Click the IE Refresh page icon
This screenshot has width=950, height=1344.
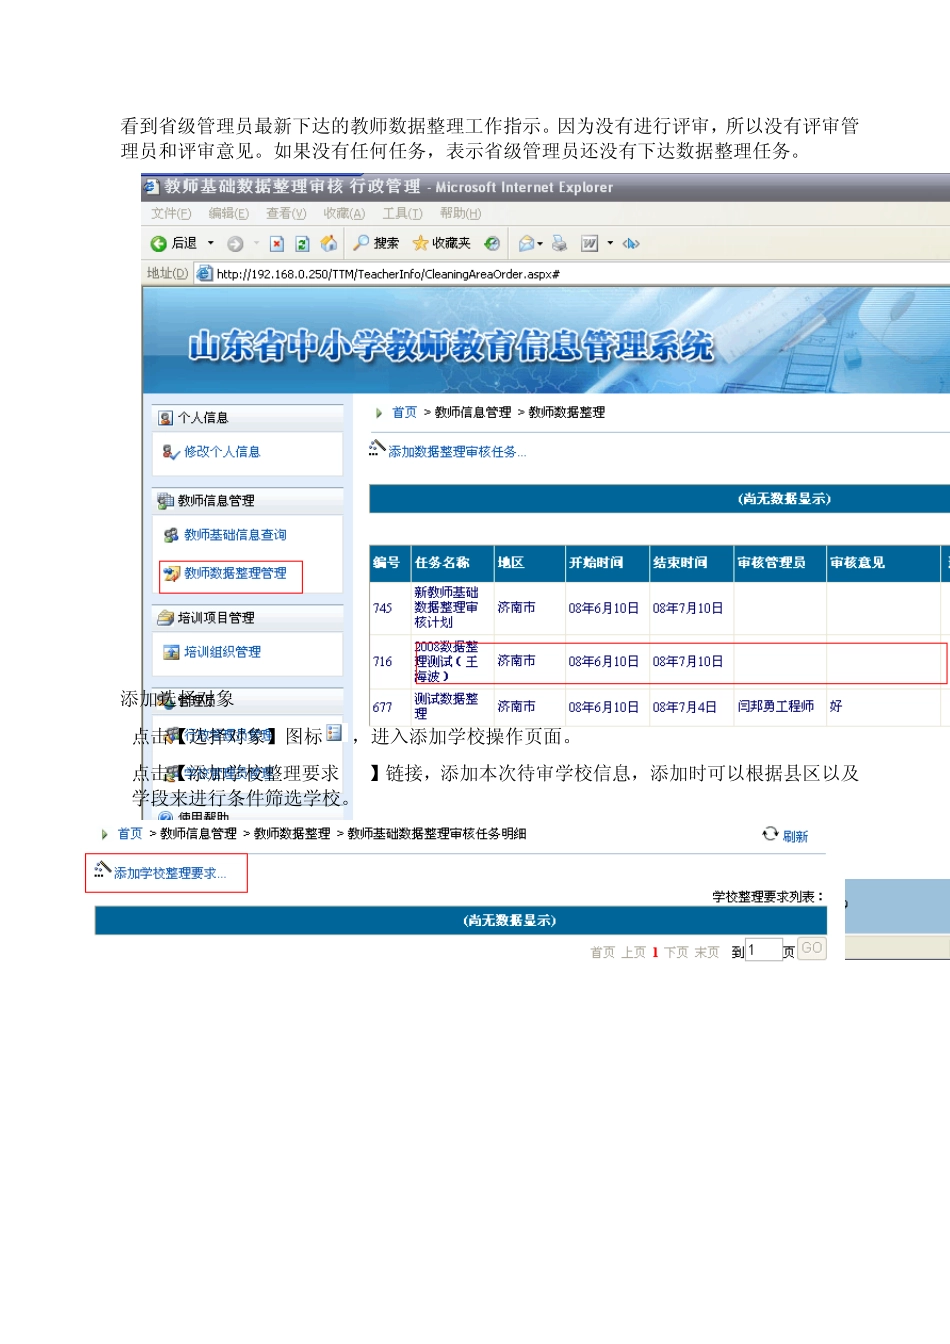(302, 243)
